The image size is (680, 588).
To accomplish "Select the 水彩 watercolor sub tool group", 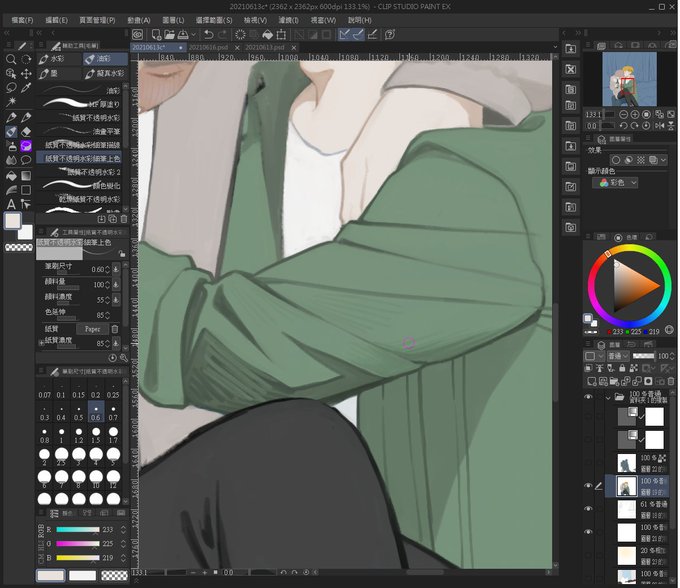I will [x=59, y=59].
